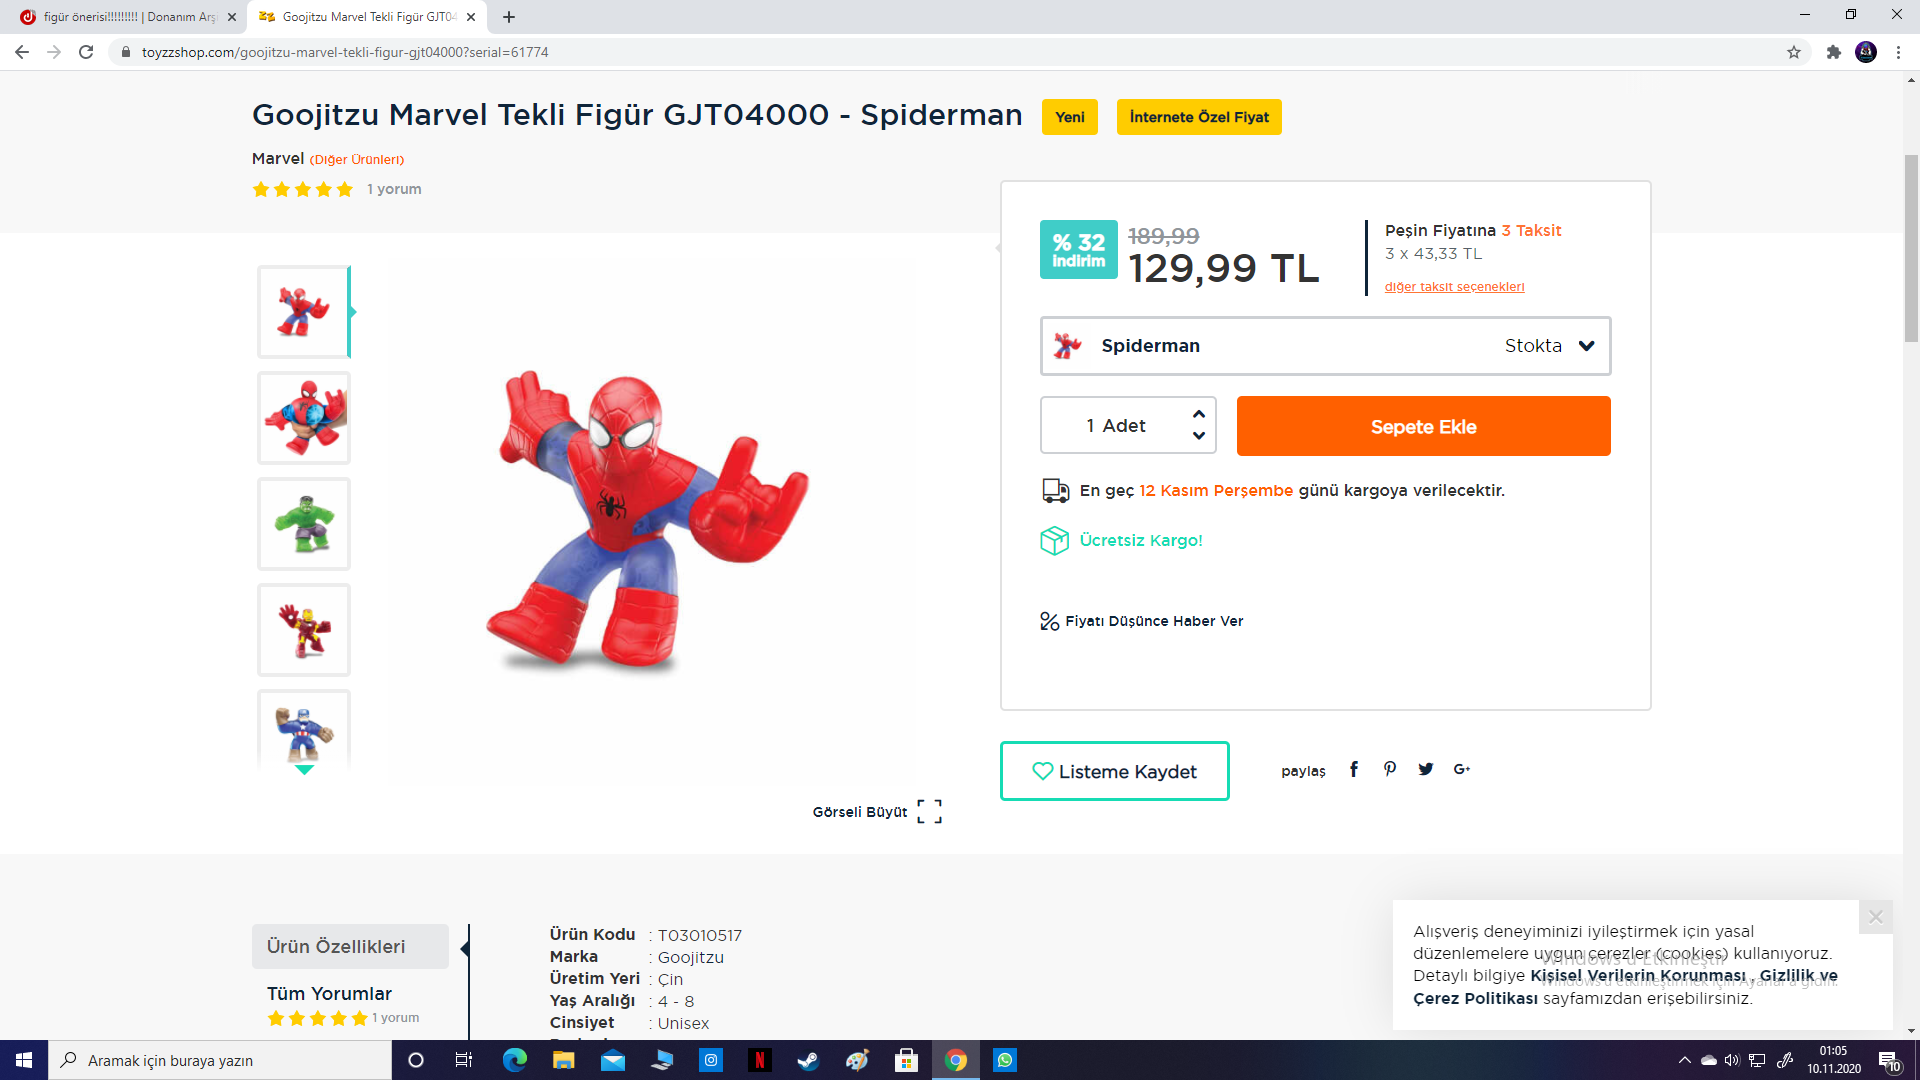1920x1080 pixels.
Task: Share product on Google Plus icon
Action: [1462, 769]
